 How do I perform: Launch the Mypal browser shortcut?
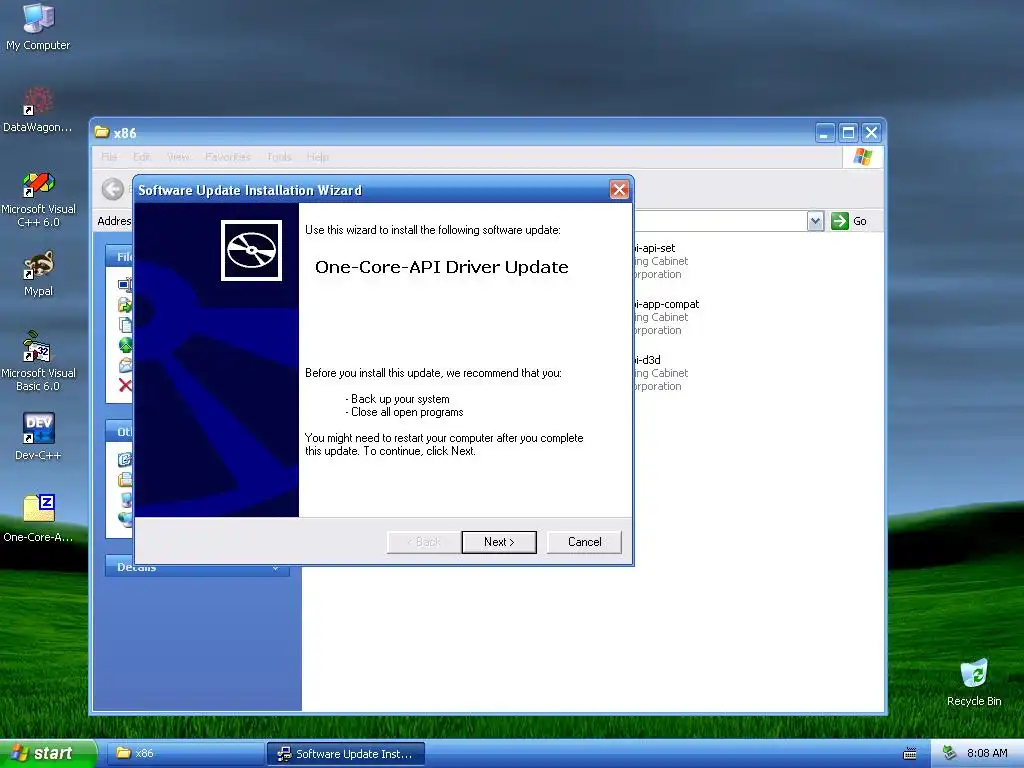point(38,274)
